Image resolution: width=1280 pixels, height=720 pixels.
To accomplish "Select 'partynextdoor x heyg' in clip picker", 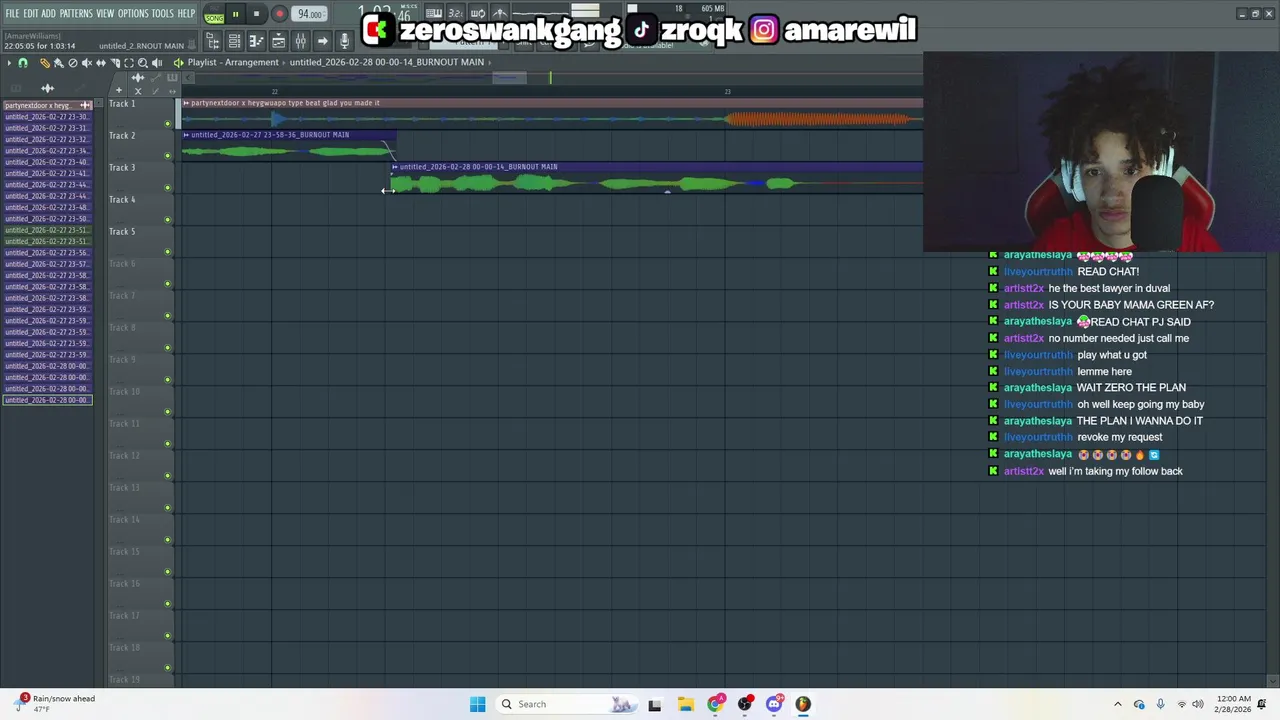I will pos(47,105).
